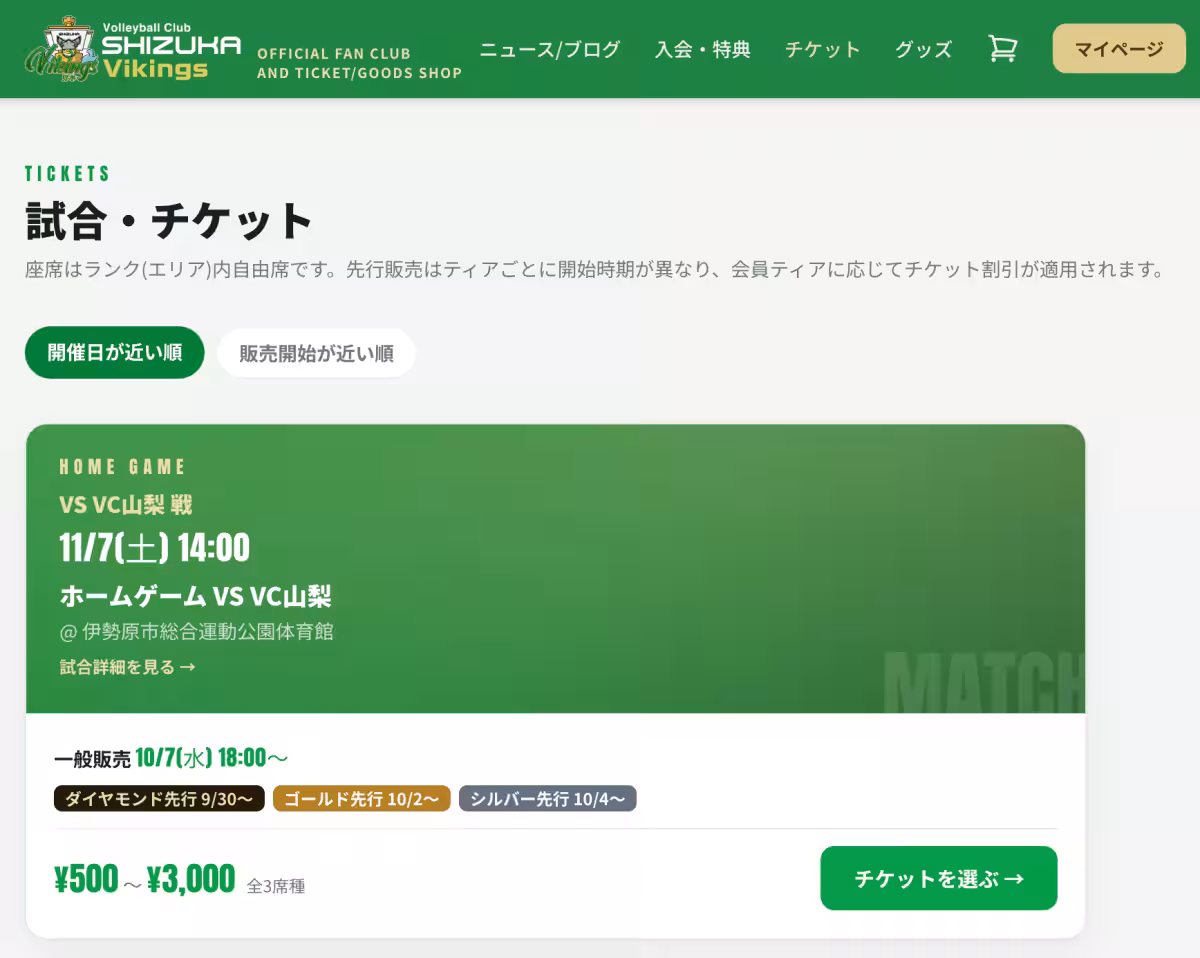Click the マイページ button
This screenshot has height=958, width=1200.
tap(1119, 49)
